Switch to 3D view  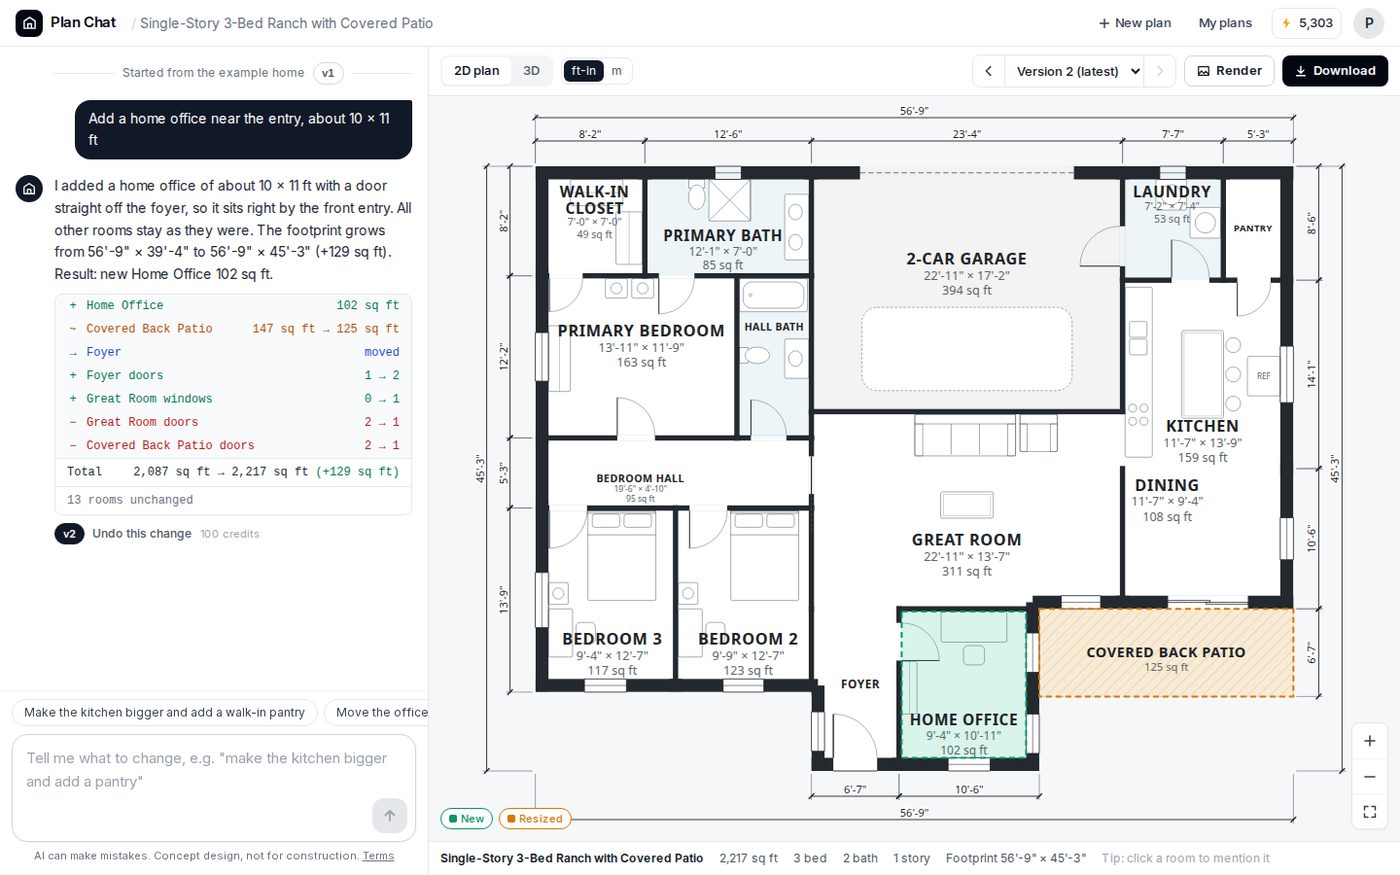[x=532, y=71]
